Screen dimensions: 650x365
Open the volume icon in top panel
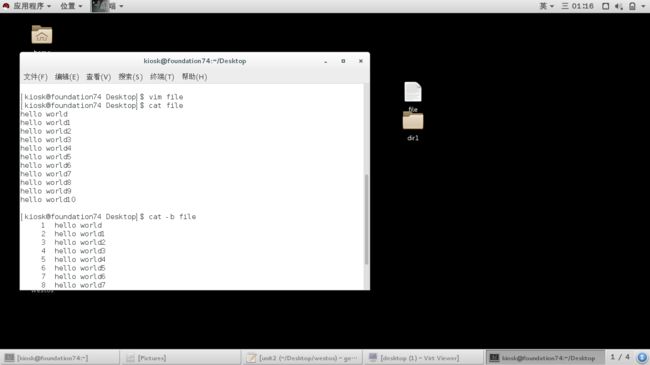click(618, 6)
